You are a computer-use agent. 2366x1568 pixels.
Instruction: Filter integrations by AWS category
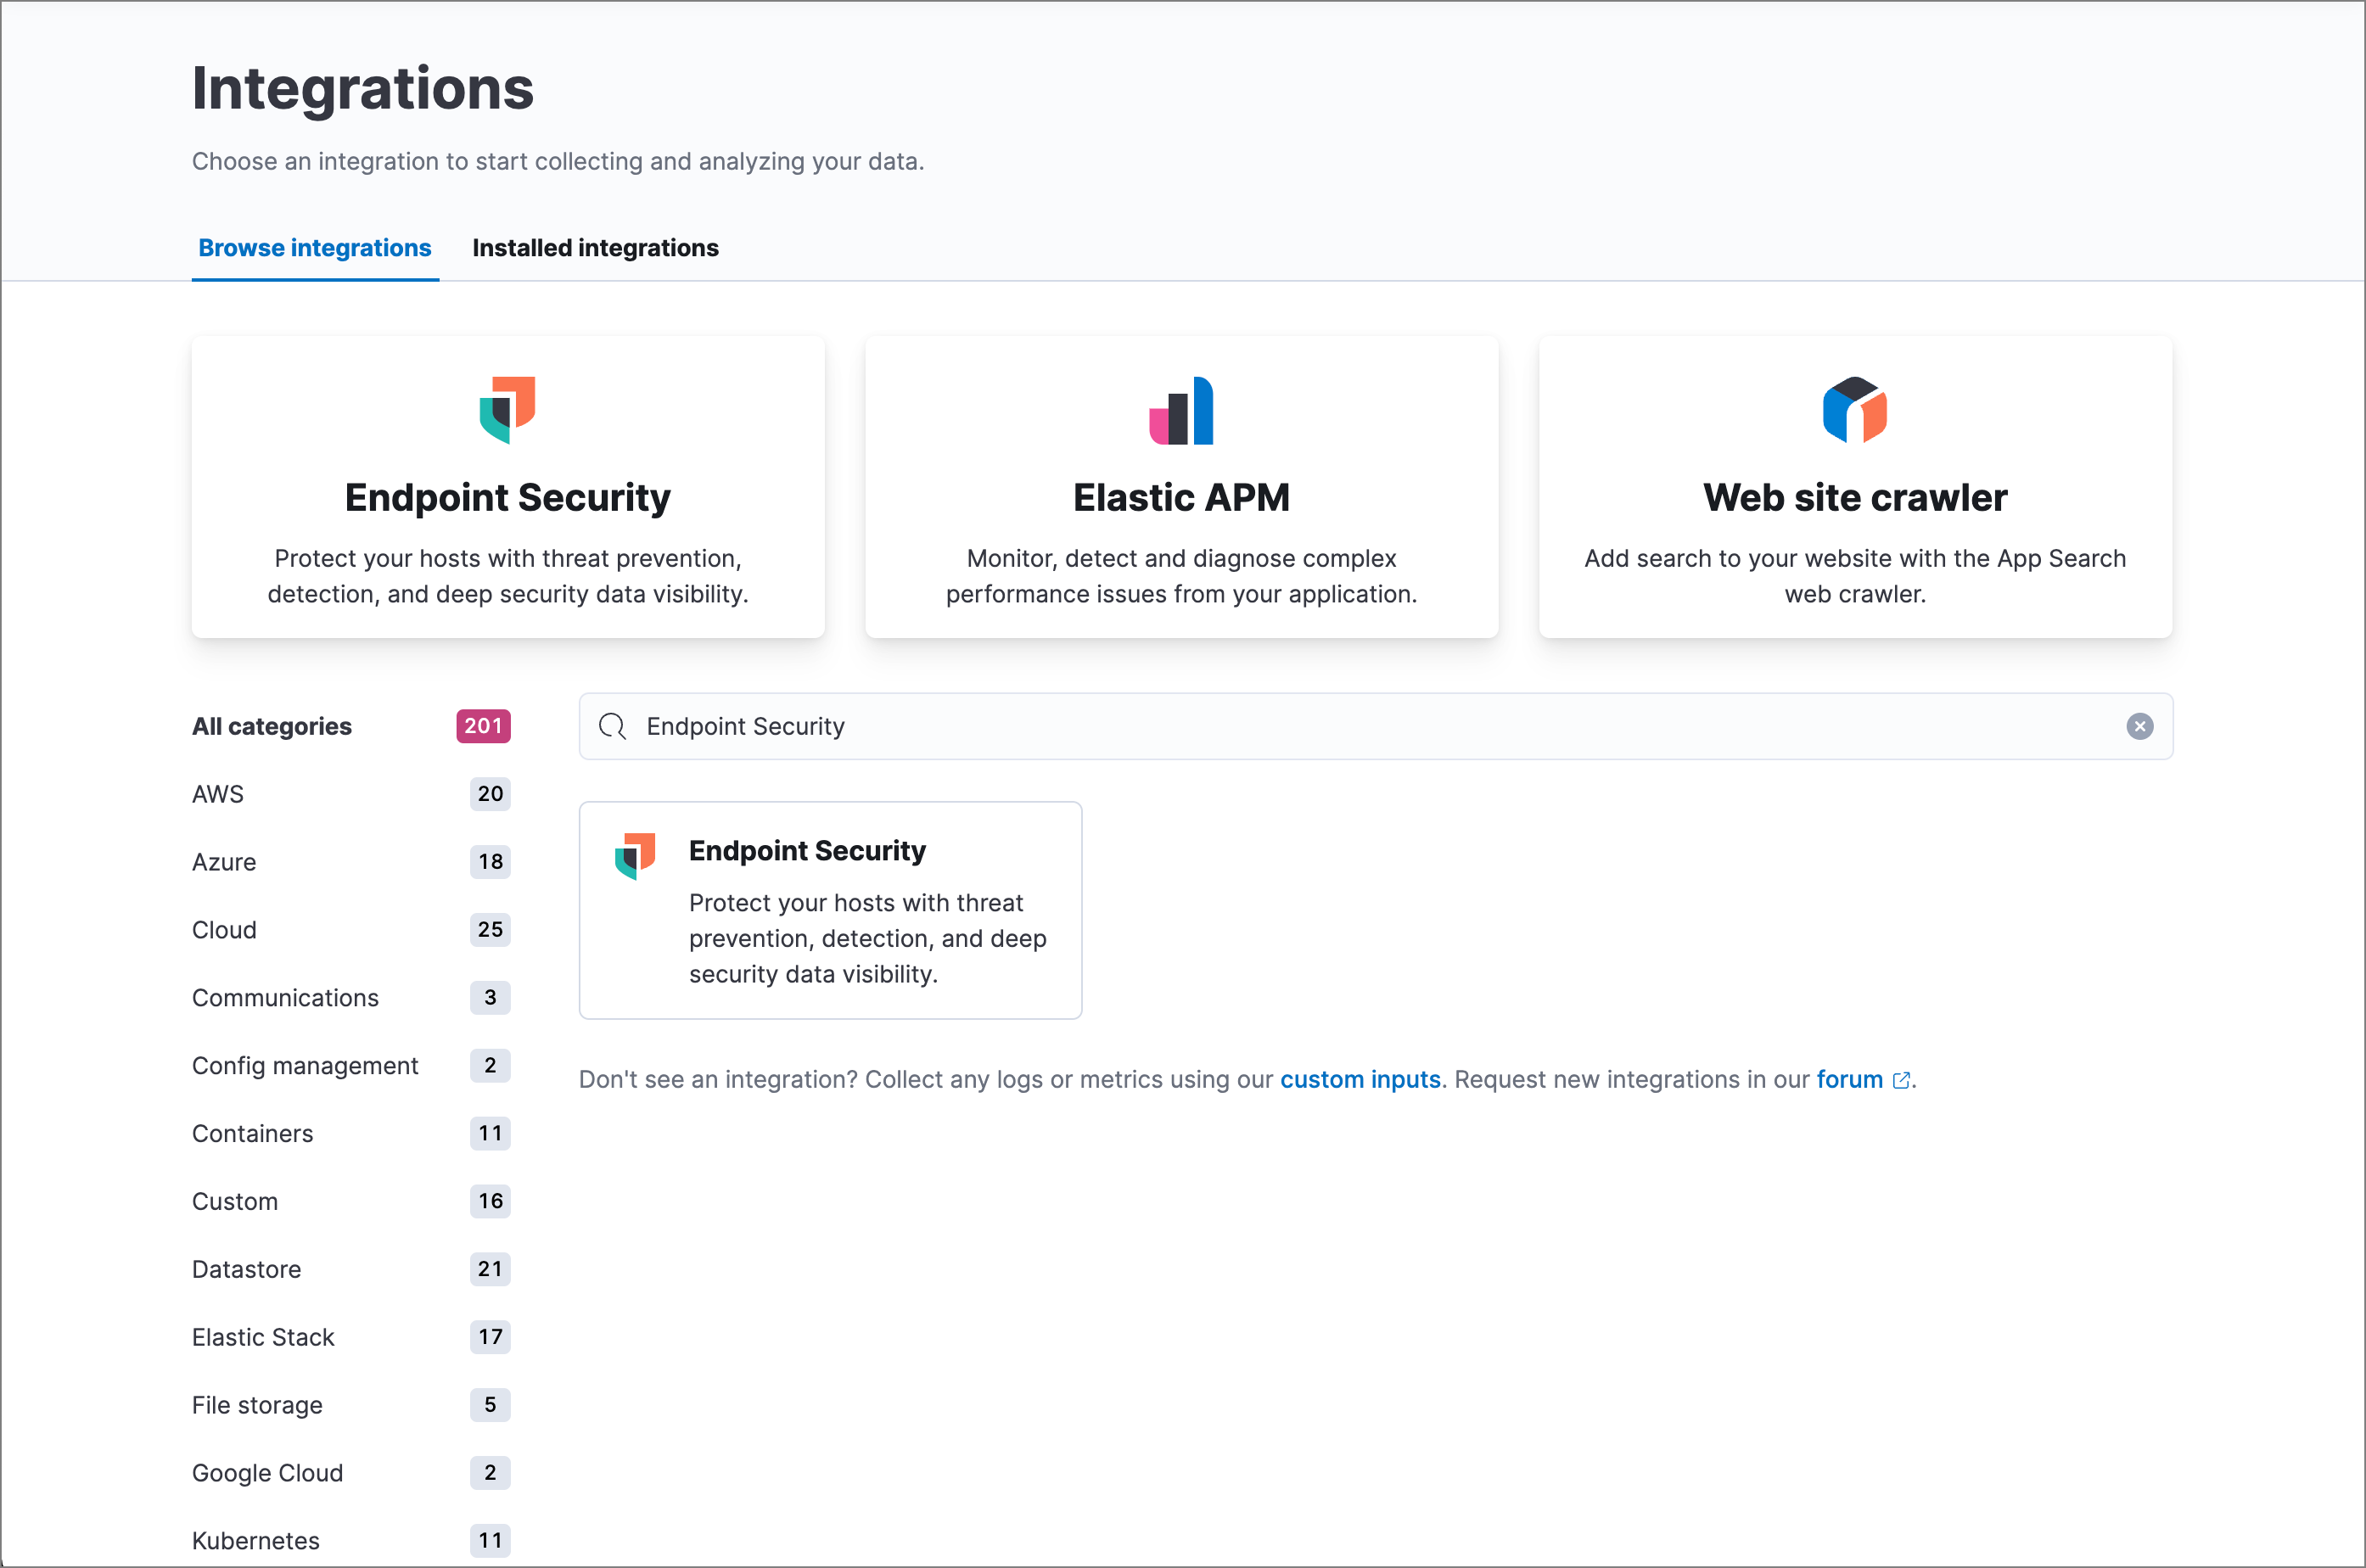[x=218, y=793]
